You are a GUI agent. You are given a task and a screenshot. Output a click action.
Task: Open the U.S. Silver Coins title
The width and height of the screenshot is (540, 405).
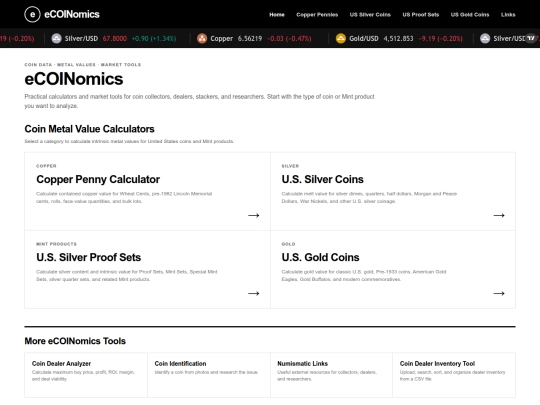click(x=322, y=179)
